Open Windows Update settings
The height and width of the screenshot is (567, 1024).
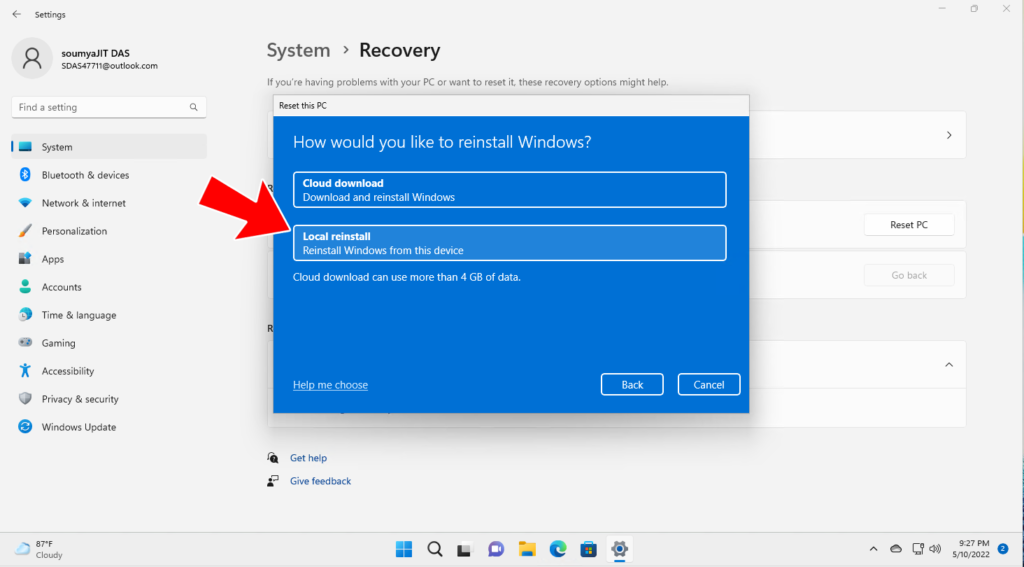108,427
